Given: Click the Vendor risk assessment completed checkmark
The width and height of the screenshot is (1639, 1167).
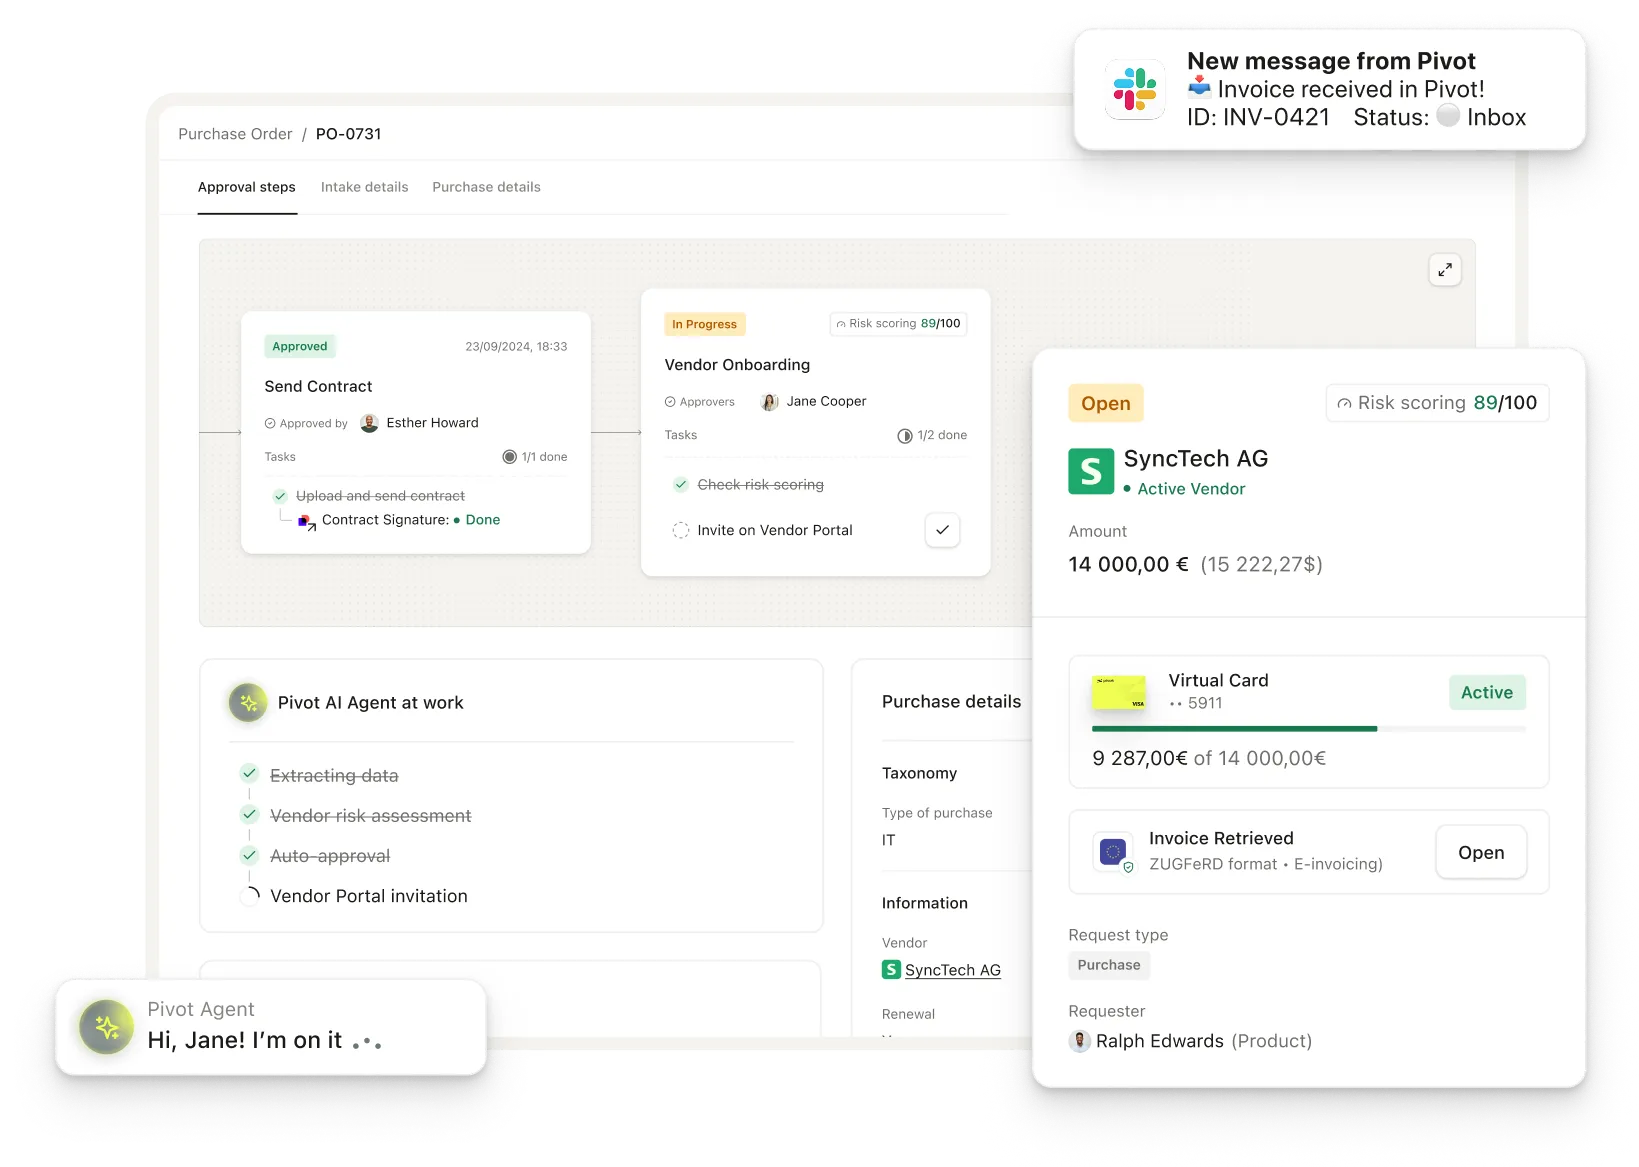Looking at the screenshot, I should click(249, 814).
